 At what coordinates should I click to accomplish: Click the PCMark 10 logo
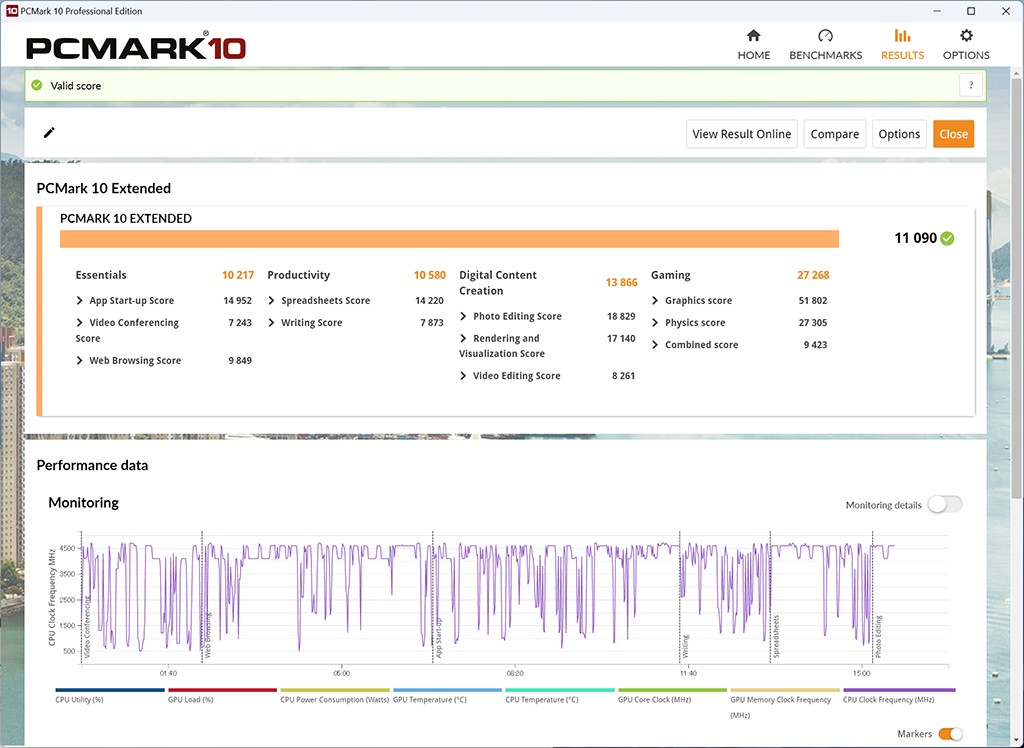coord(135,47)
